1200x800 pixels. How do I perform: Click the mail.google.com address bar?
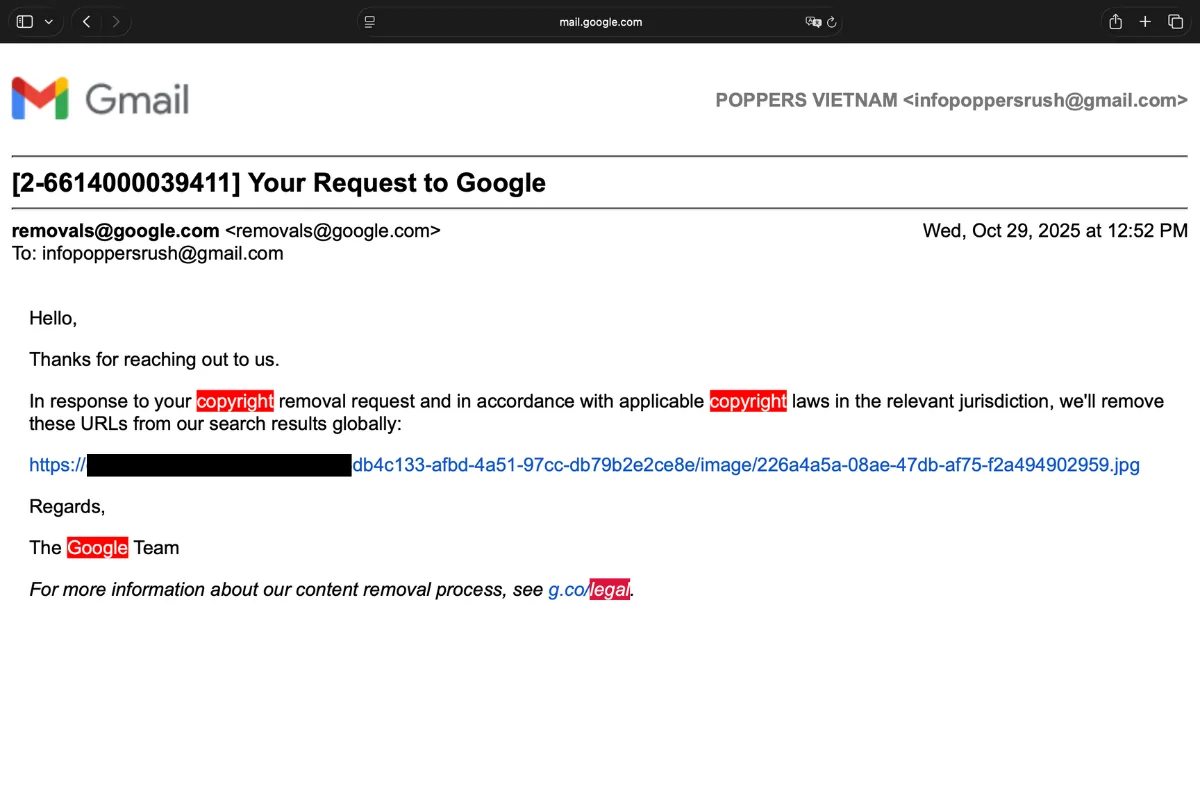600,21
